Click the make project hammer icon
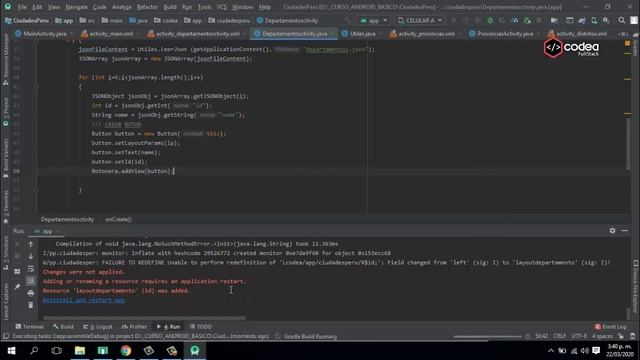 tap(347, 20)
